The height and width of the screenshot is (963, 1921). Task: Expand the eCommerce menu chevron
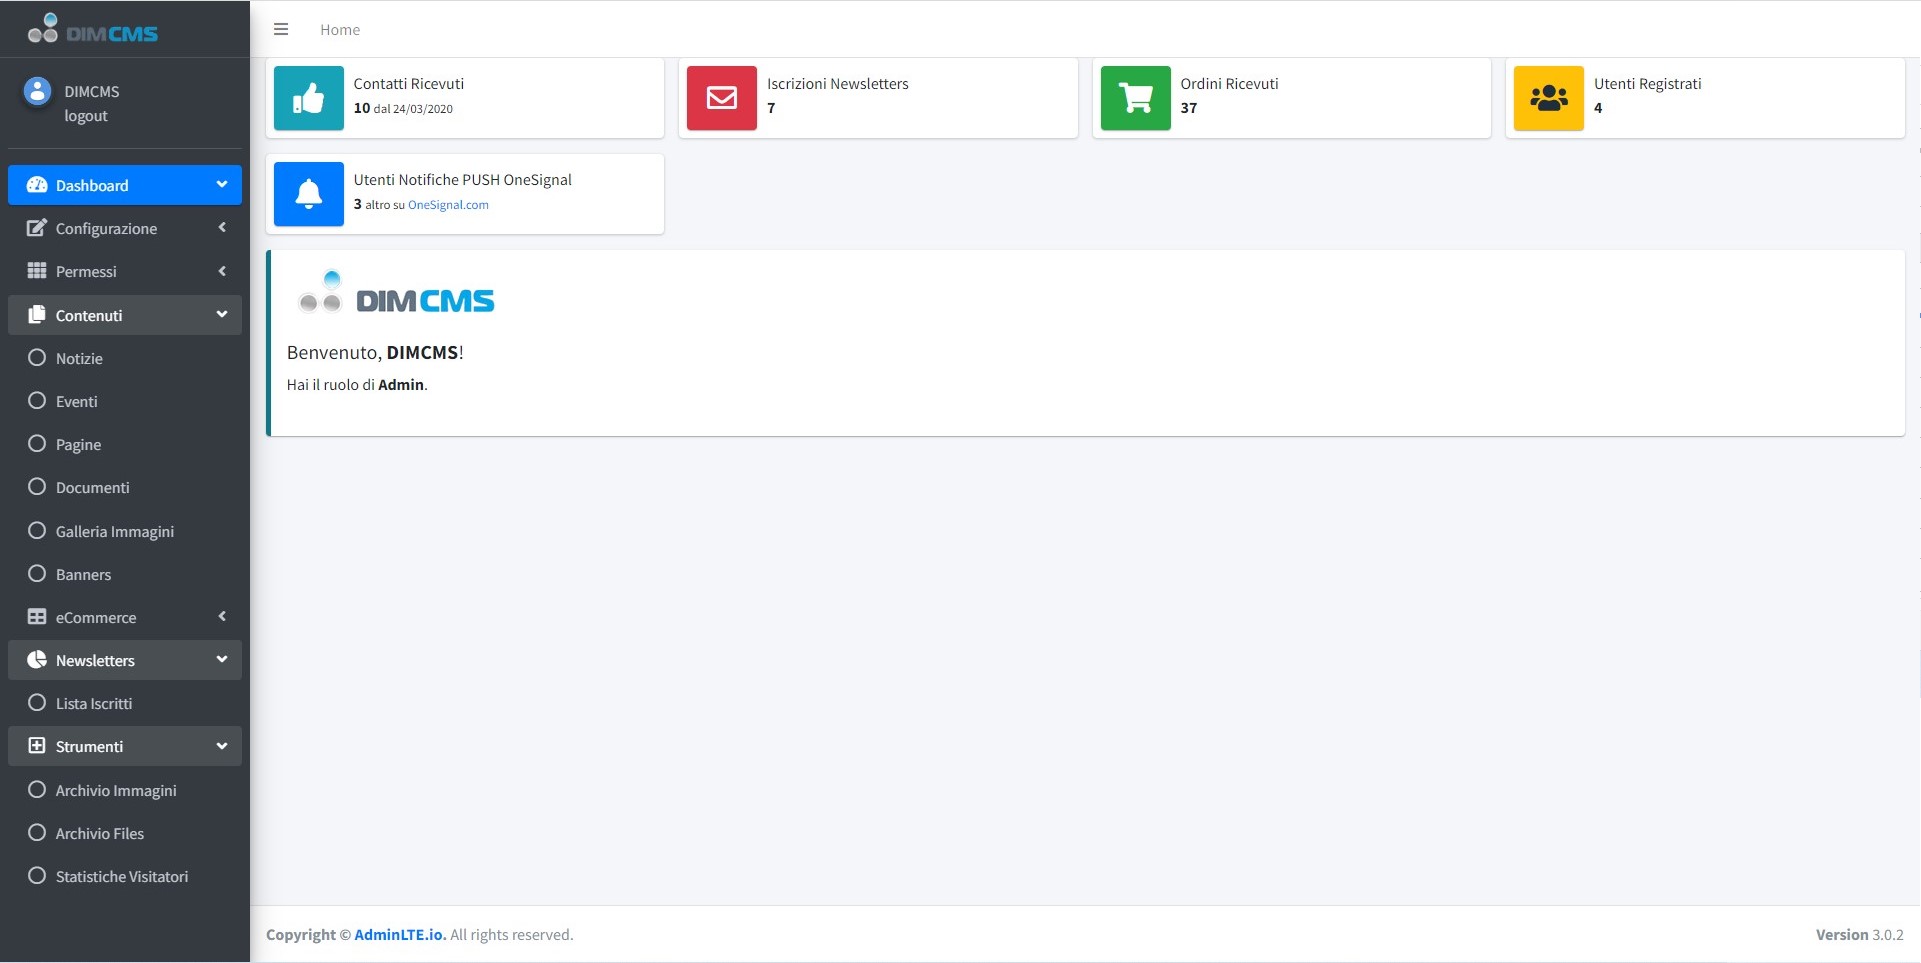222,617
